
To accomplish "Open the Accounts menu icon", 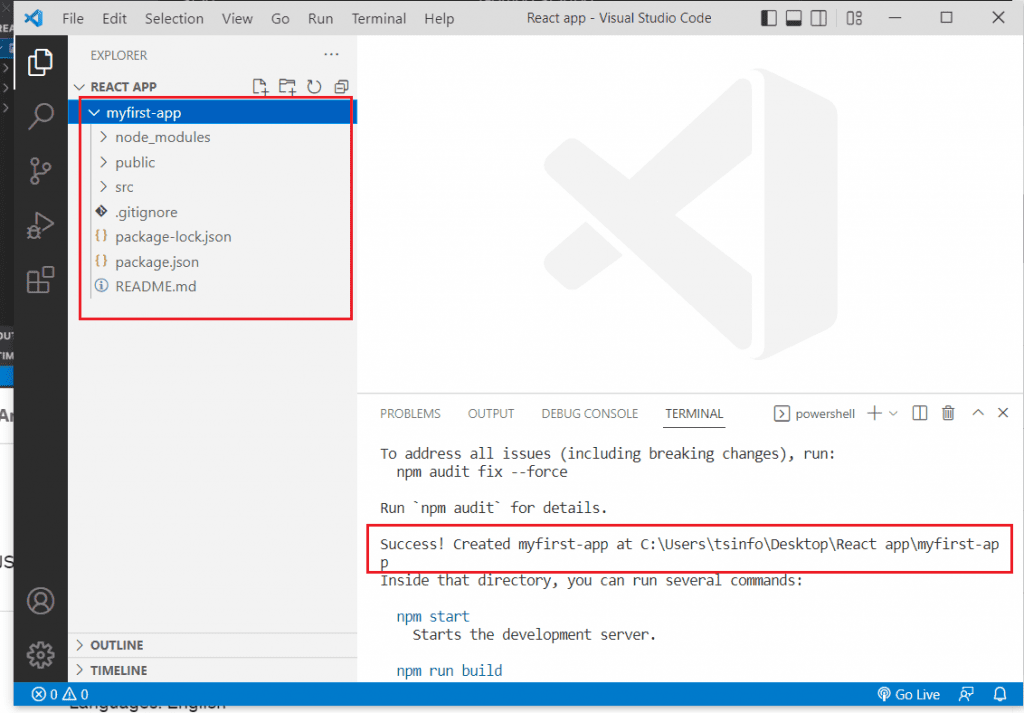I will (40, 601).
